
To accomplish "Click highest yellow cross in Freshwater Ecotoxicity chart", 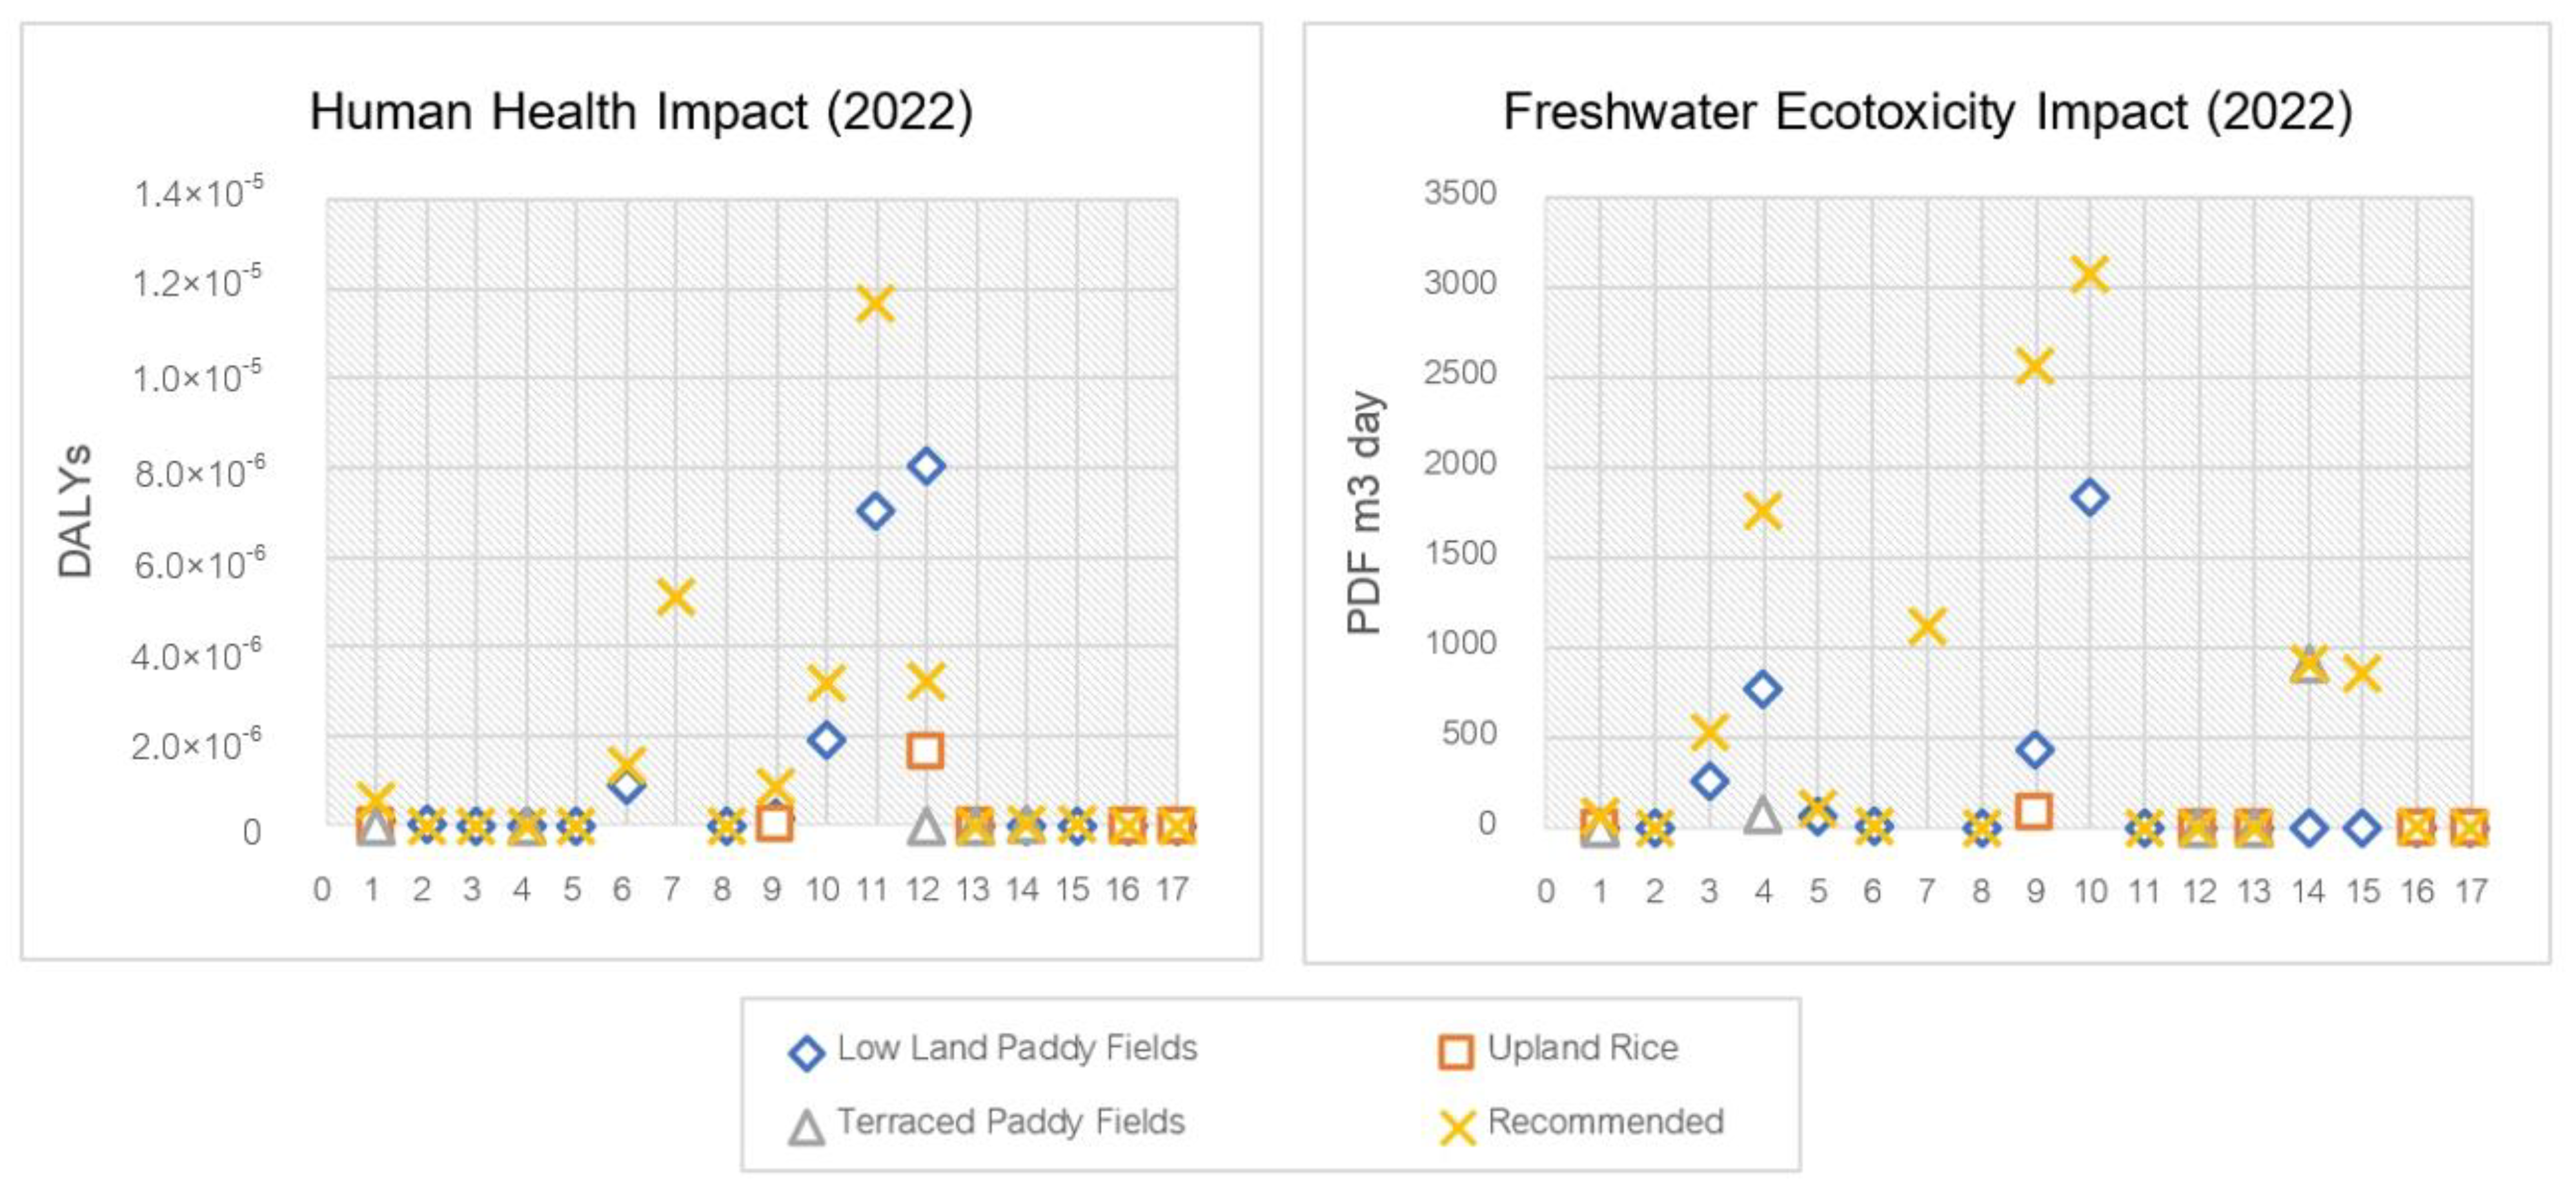I will coord(2090,274).
